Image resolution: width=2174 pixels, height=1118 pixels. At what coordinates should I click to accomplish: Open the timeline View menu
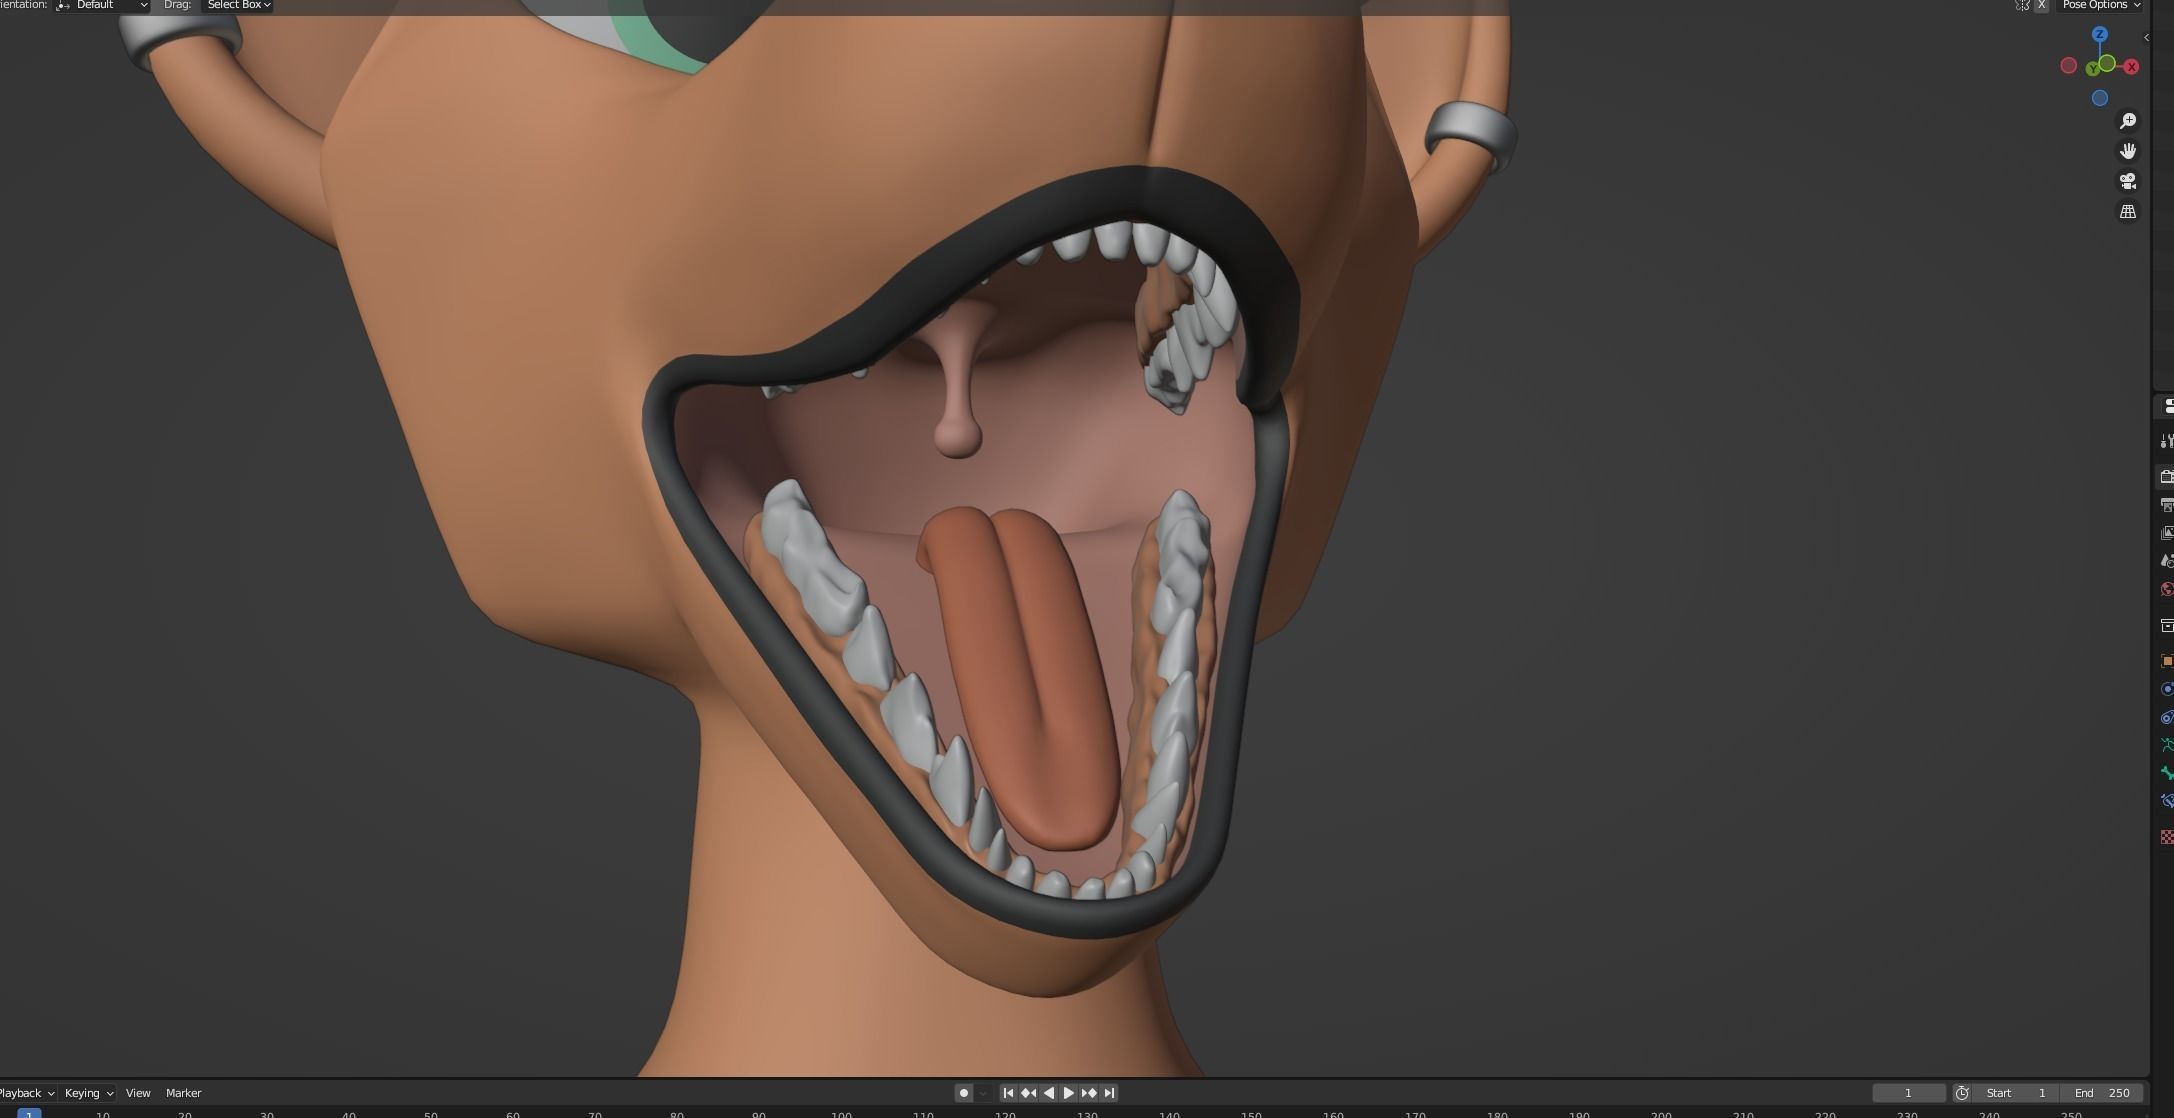pos(138,1093)
